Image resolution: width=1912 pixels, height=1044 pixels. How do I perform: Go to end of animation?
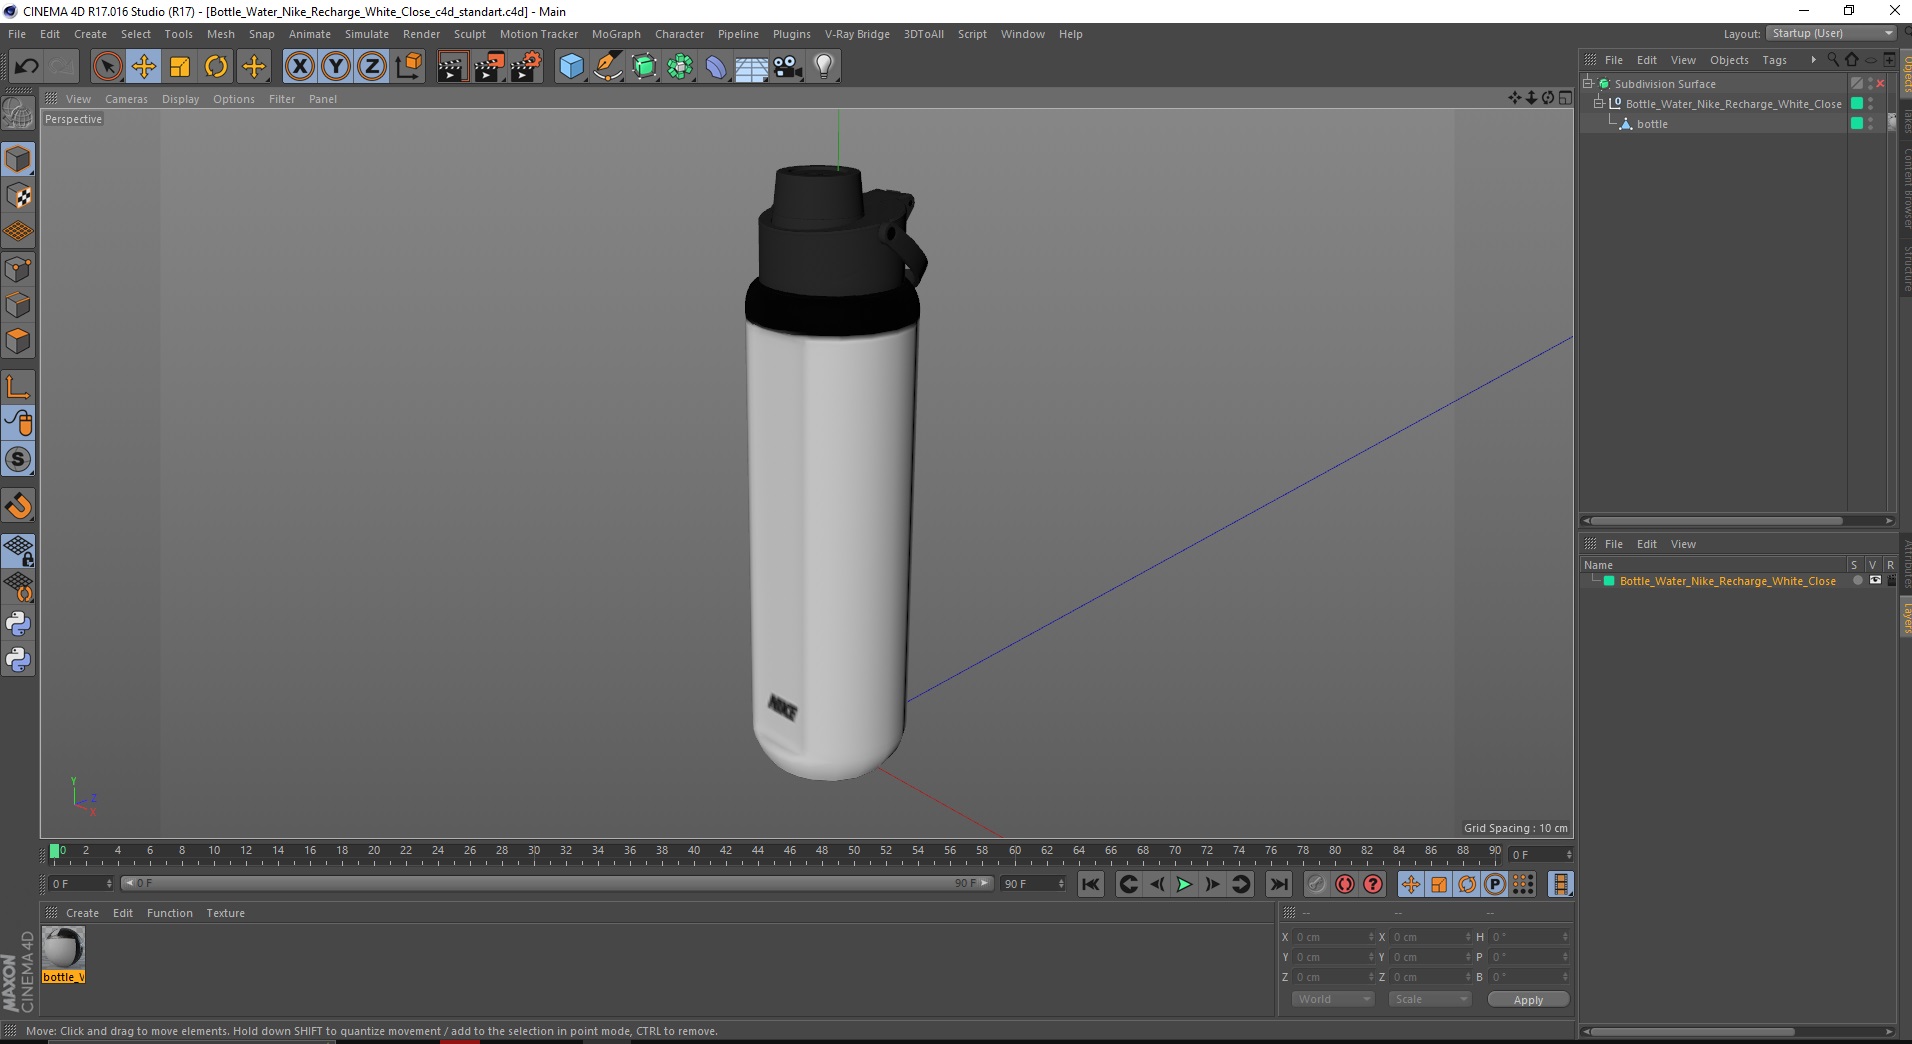(1278, 884)
